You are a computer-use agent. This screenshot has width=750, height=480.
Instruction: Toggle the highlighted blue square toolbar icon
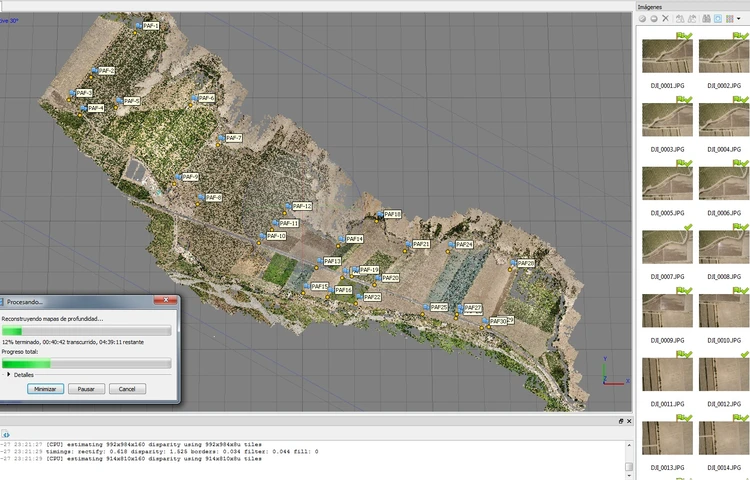[x=717, y=19]
